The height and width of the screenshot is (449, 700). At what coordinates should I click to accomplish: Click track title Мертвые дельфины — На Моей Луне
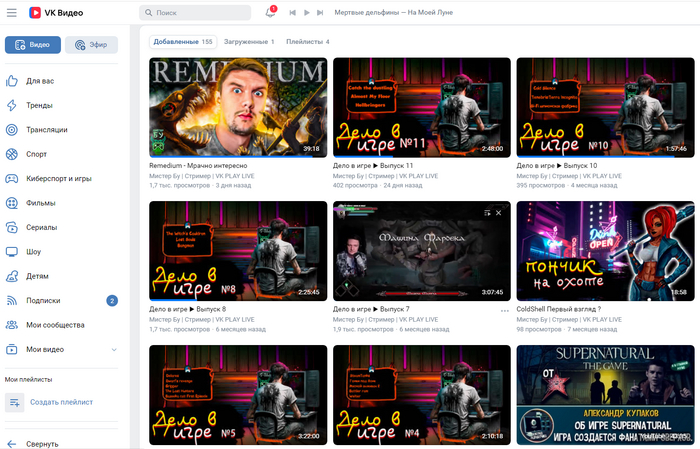pos(394,12)
